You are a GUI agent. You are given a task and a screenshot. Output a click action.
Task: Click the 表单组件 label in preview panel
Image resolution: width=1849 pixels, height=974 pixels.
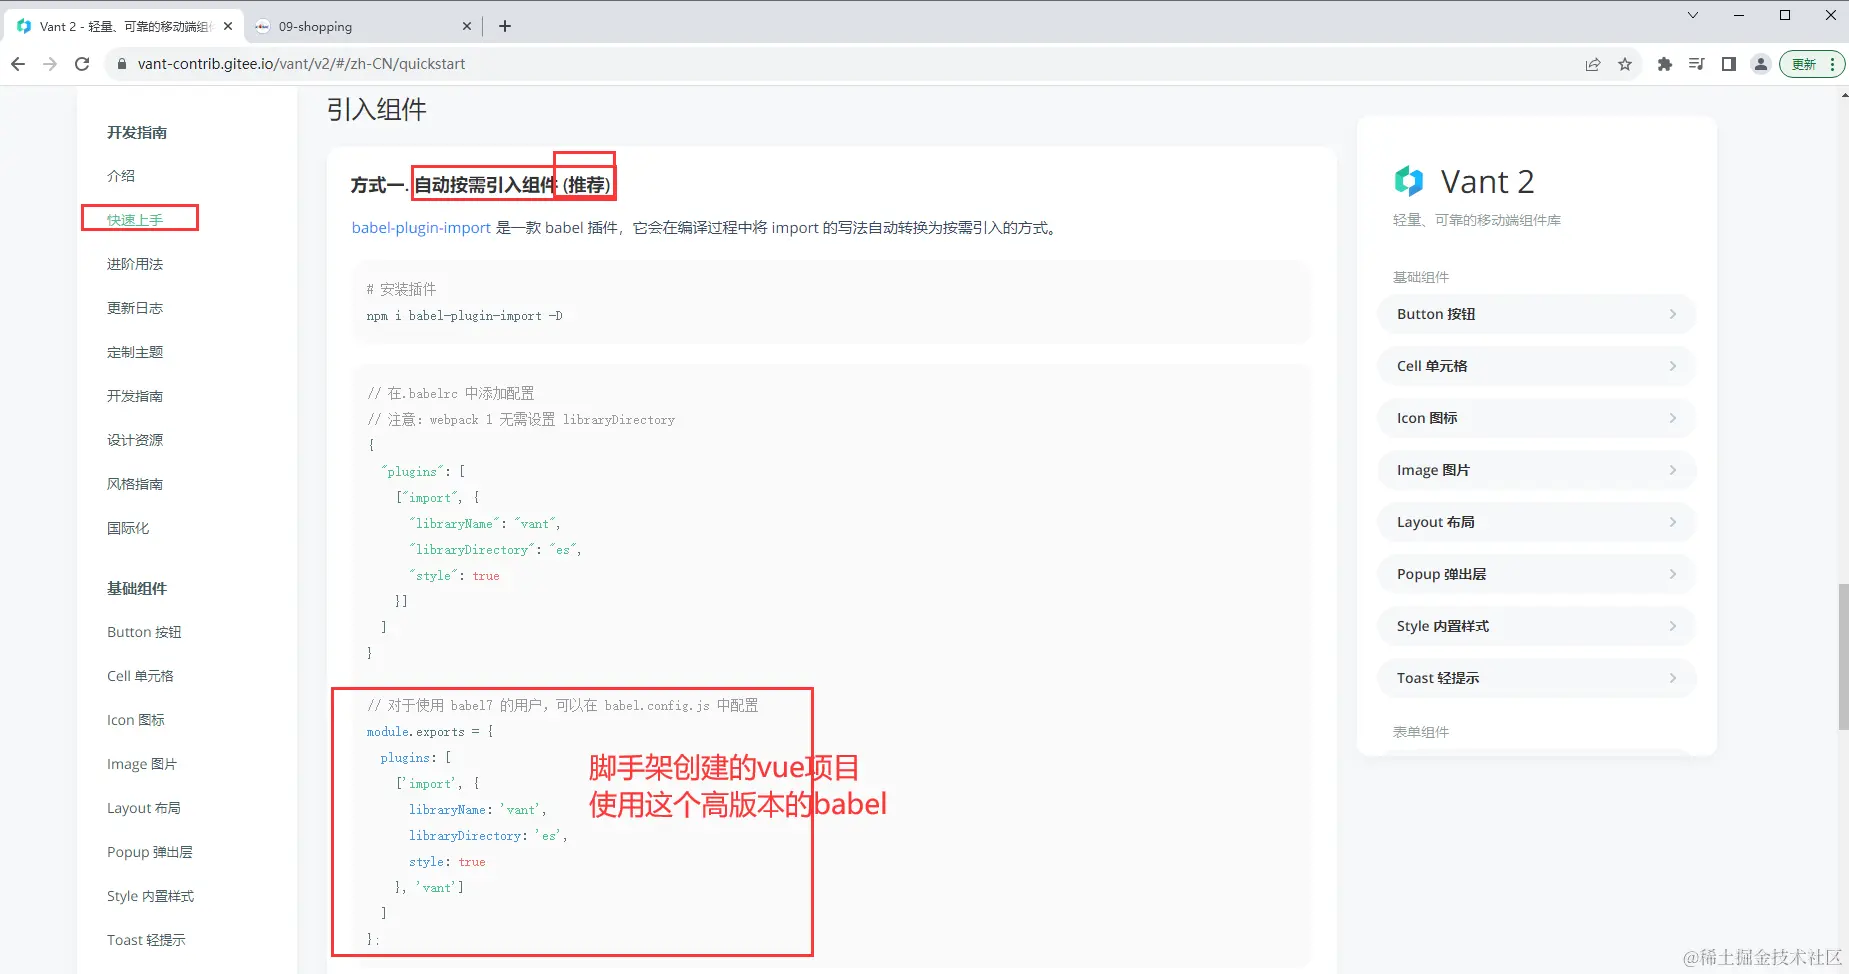[1421, 732]
